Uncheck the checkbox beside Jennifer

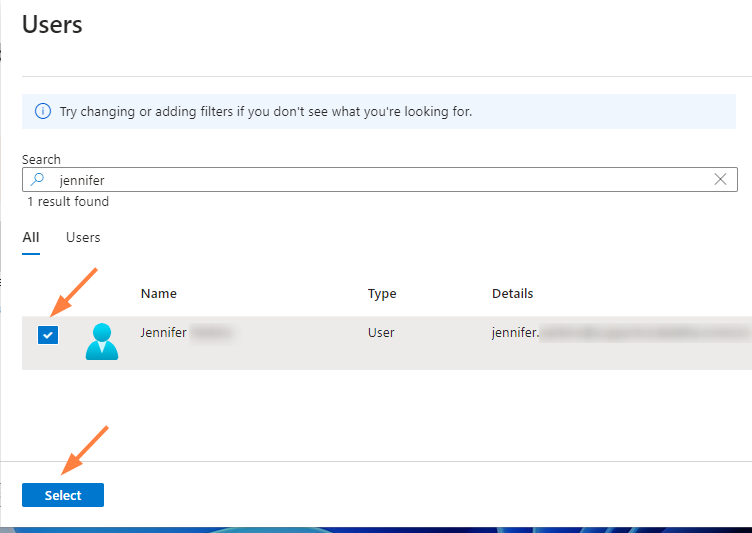point(48,335)
